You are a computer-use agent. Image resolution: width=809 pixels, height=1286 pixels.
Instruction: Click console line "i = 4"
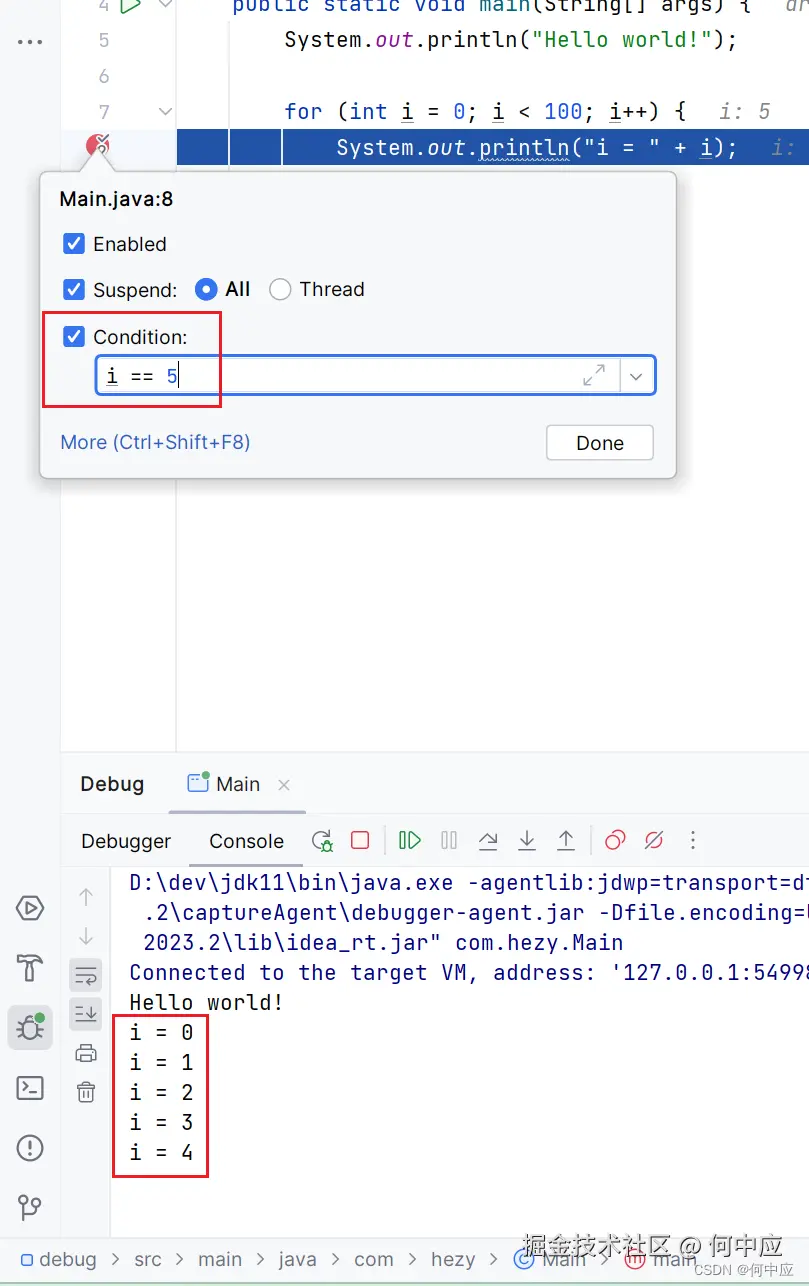click(161, 1152)
